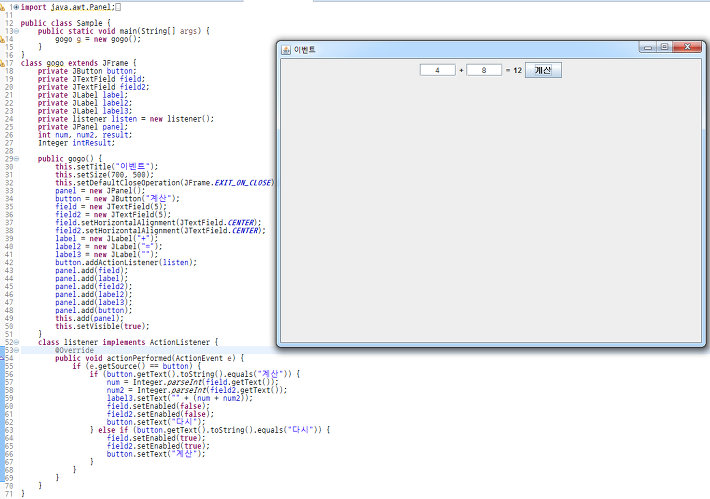This screenshot has width=710, height=499.
Task: Maximize the 이벤트 window
Action: 664,47
